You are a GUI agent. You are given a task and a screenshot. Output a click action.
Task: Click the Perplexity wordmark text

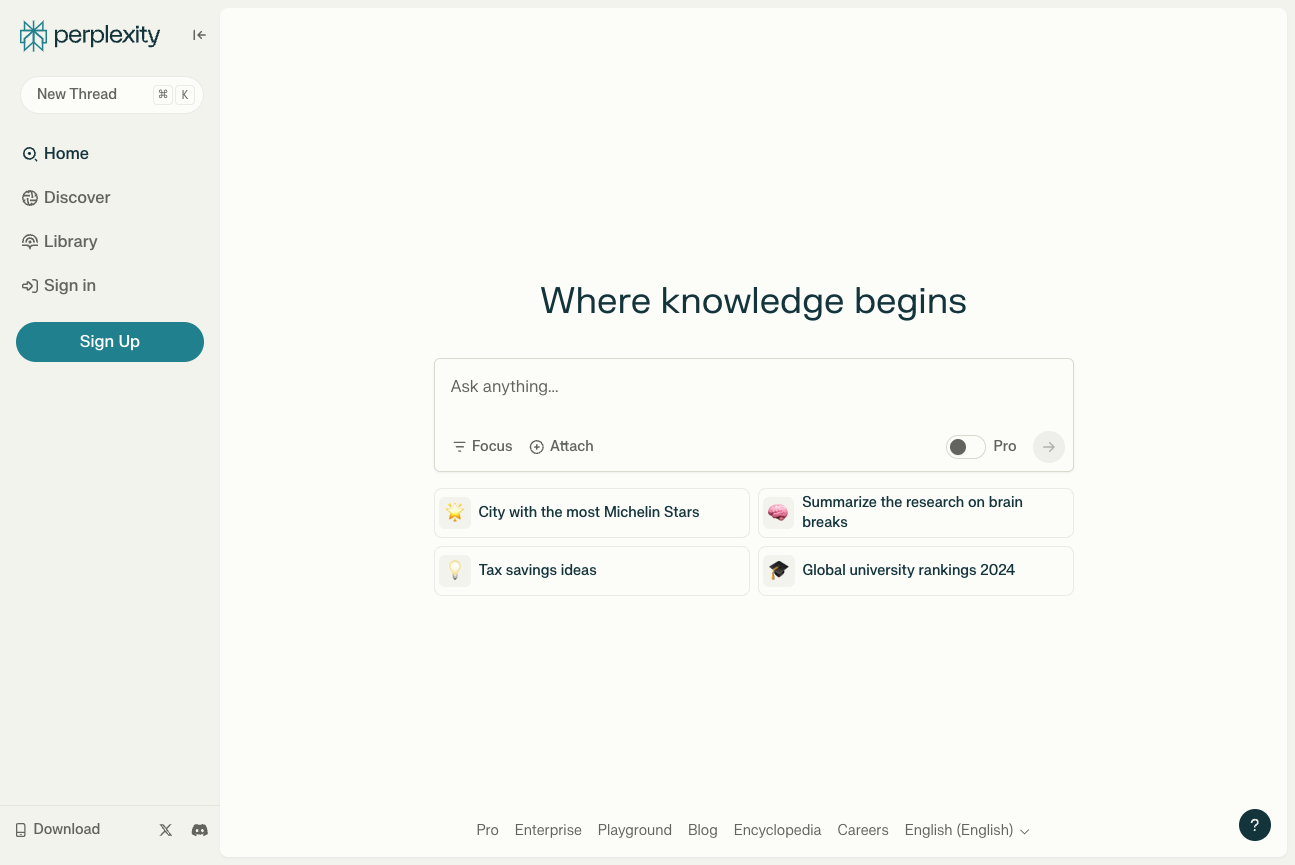[107, 36]
